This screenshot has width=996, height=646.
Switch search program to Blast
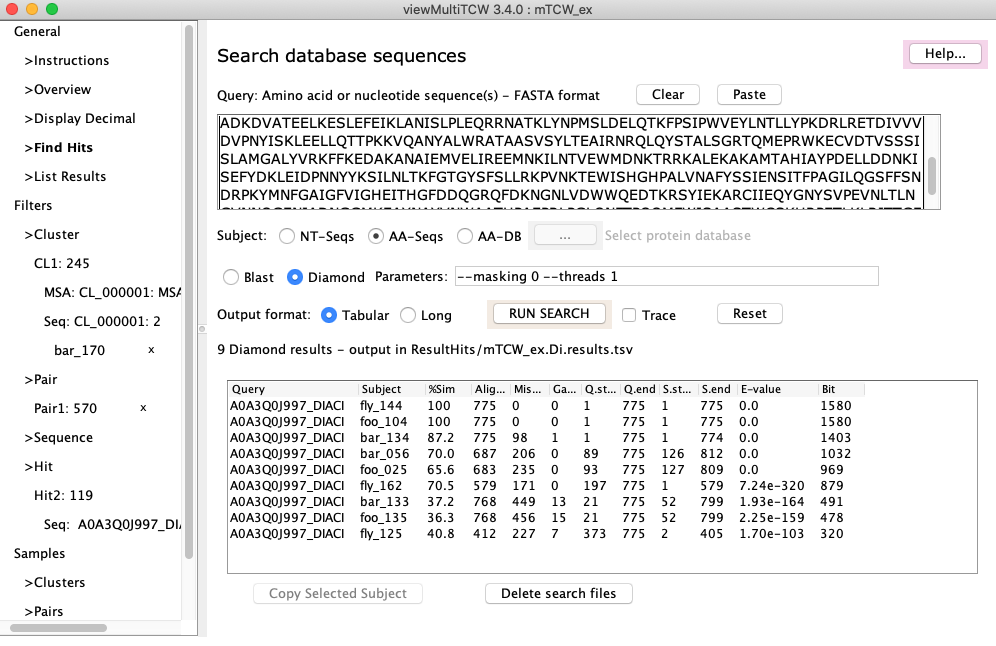pos(232,277)
